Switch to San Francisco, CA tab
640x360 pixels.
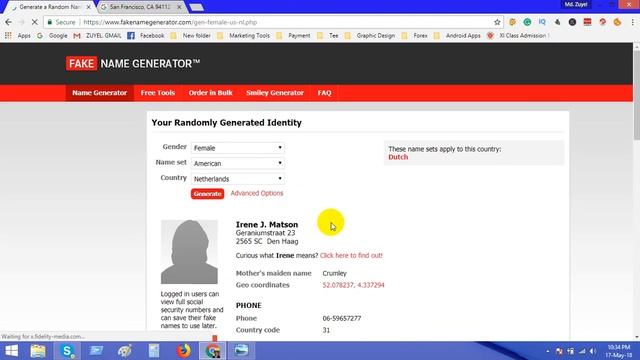(139, 7)
